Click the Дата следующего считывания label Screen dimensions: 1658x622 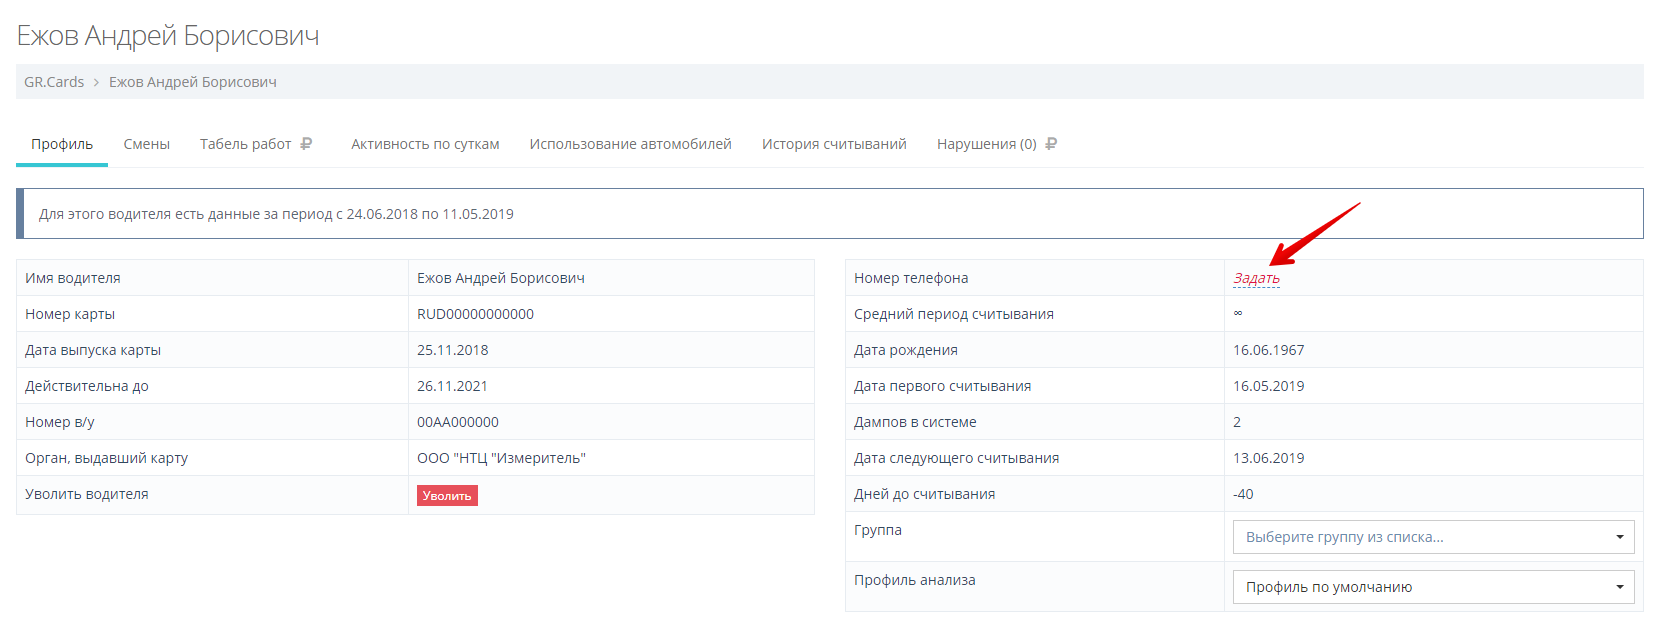pyautogui.click(x=957, y=458)
